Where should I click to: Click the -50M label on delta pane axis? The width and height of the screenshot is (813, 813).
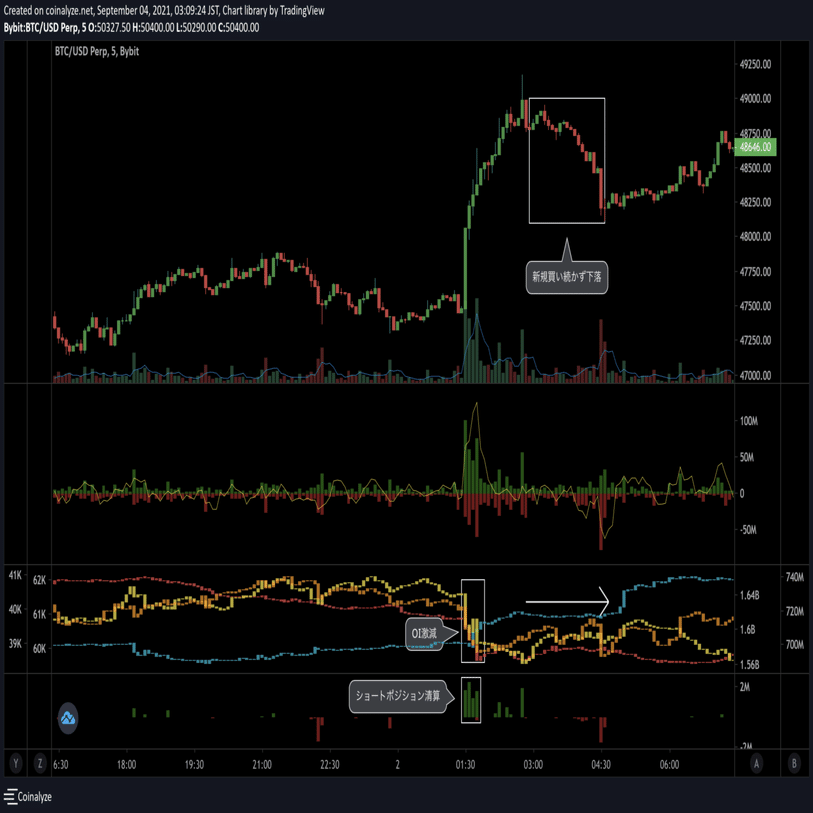point(748,530)
